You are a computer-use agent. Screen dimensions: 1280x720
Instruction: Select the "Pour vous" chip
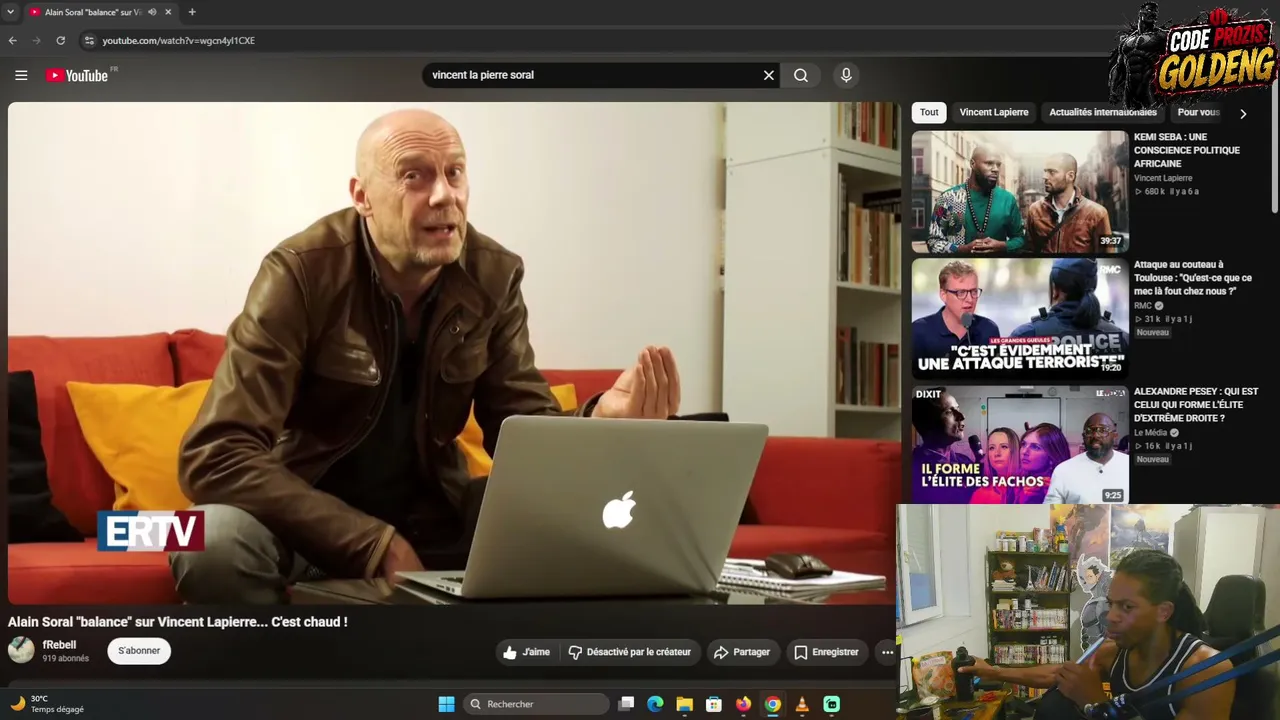pos(1198,112)
